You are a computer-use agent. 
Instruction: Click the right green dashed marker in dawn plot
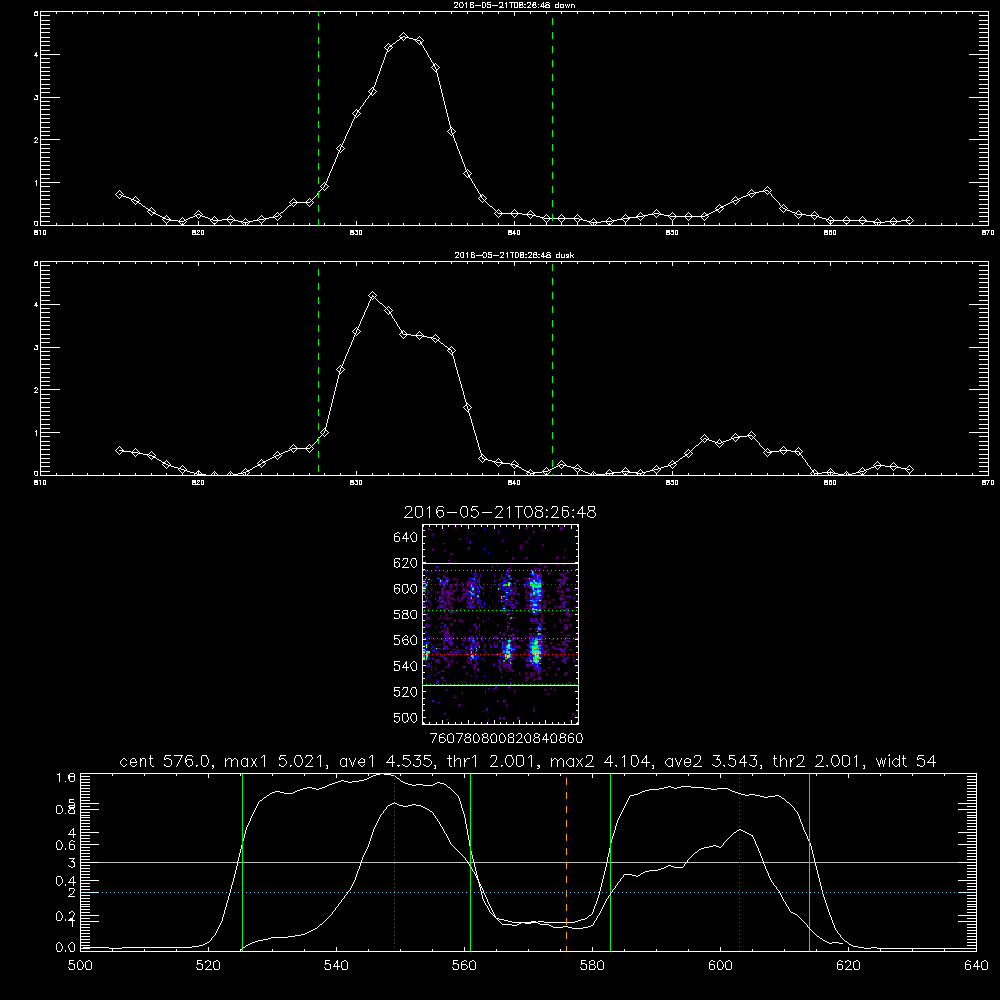pyautogui.click(x=552, y=119)
